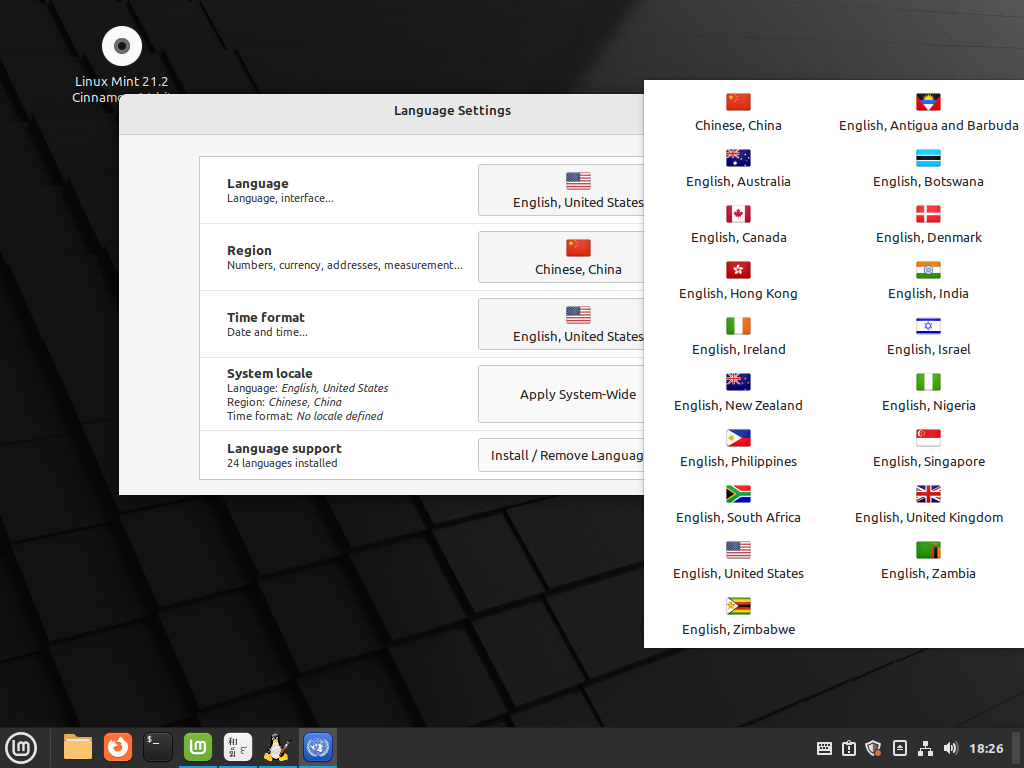Open the Update Manager shield in tray
The image size is (1024, 768).
click(x=873, y=748)
